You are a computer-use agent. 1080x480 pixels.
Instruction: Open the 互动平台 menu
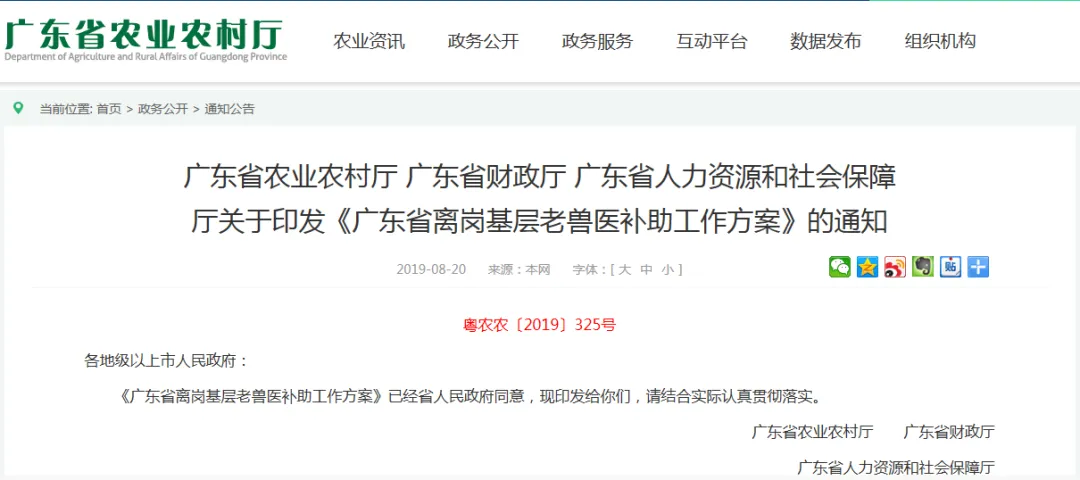click(712, 41)
